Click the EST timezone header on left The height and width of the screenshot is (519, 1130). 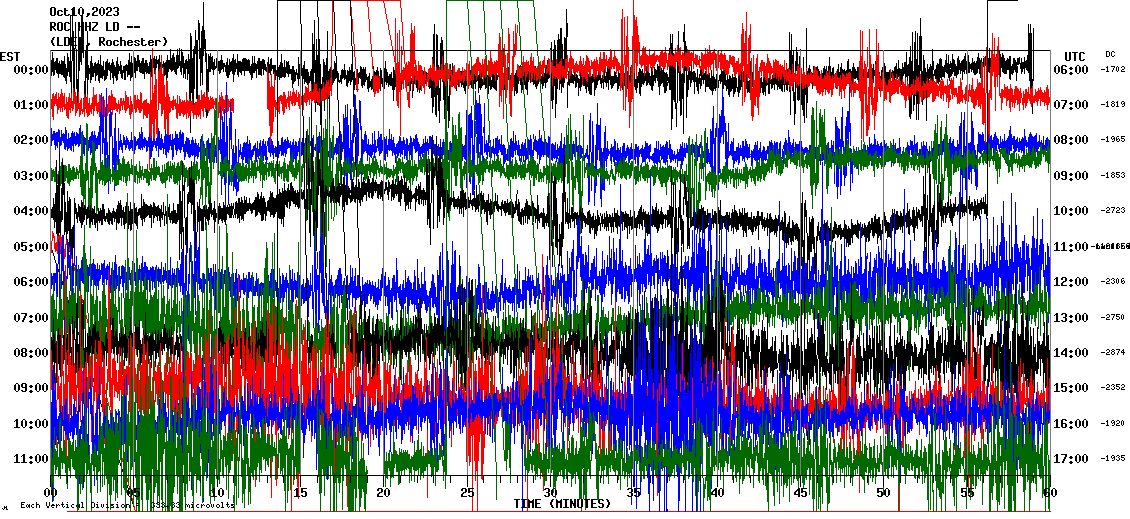[10, 56]
